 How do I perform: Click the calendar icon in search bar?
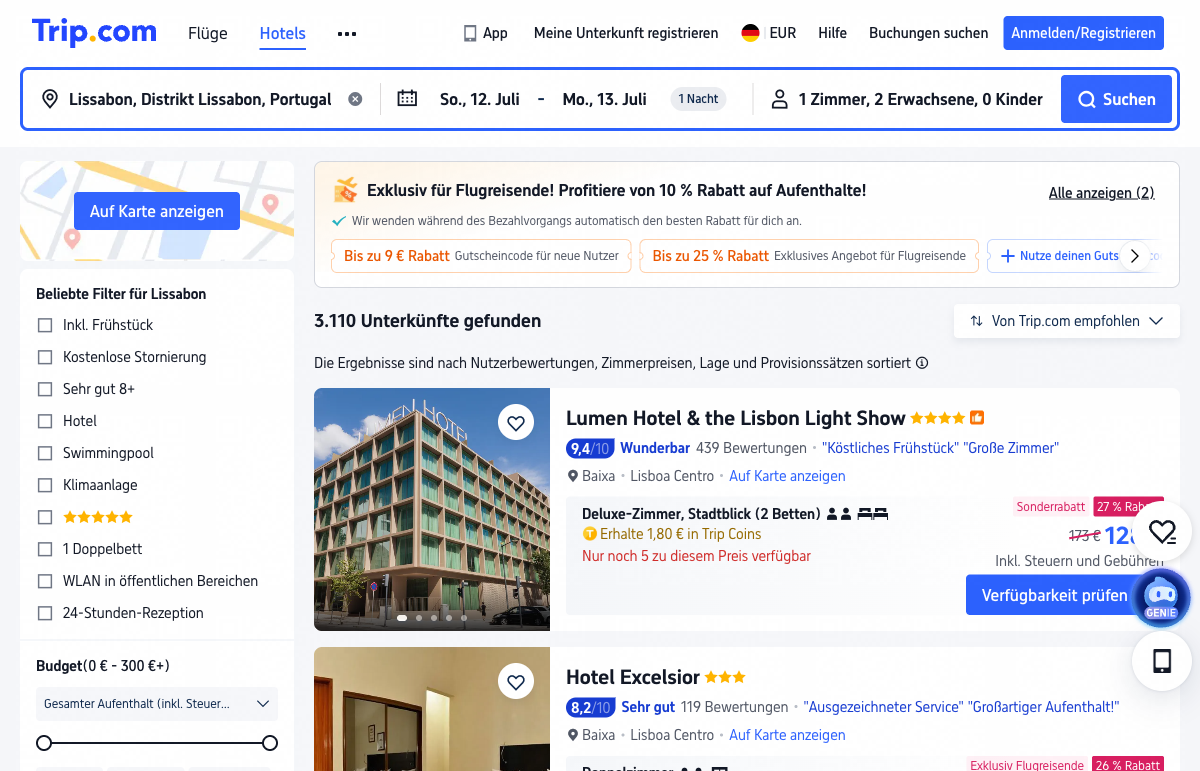(407, 98)
